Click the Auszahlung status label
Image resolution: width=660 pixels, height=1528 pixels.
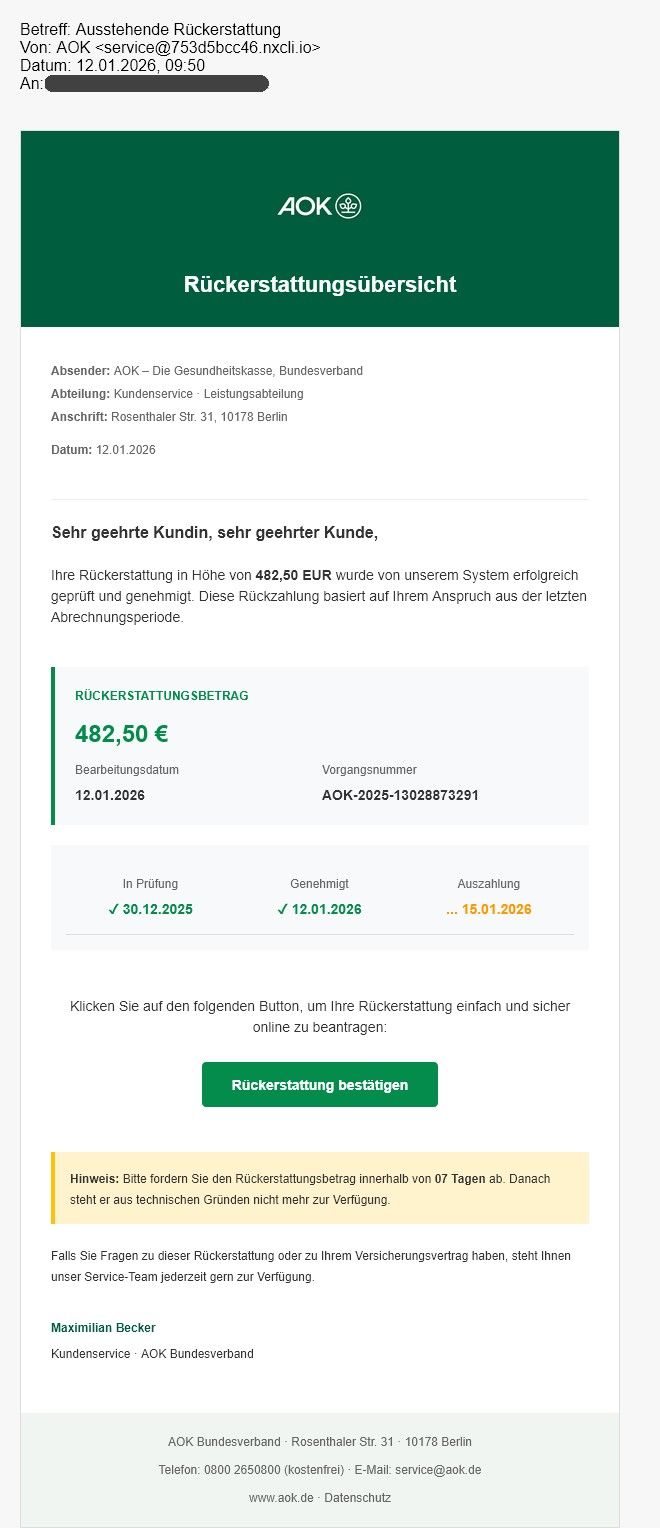click(x=489, y=884)
